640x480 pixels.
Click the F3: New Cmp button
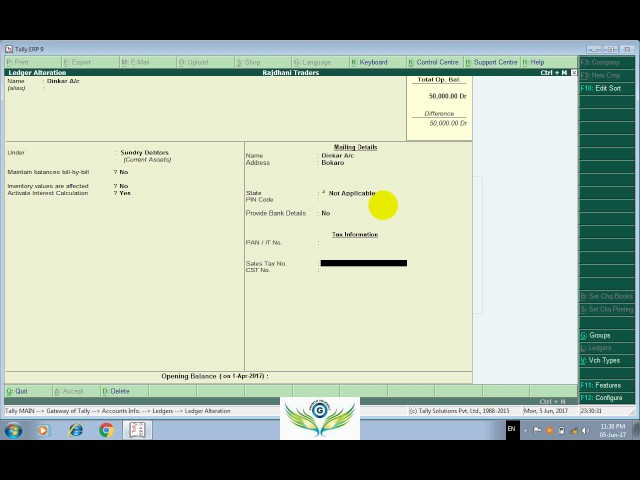pos(607,76)
